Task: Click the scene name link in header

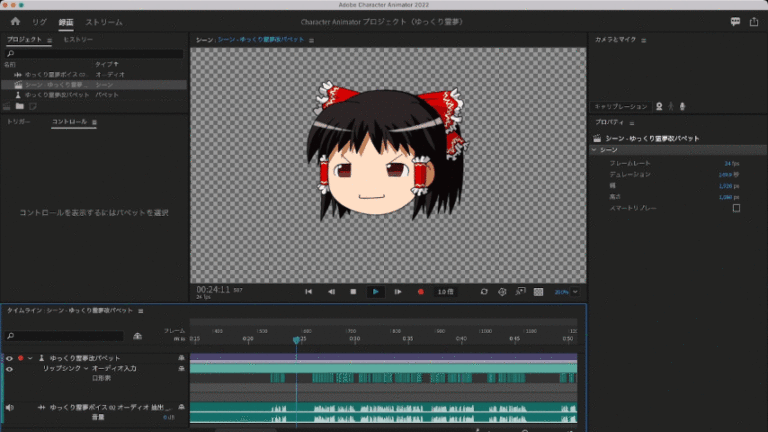Action: click(x=261, y=40)
